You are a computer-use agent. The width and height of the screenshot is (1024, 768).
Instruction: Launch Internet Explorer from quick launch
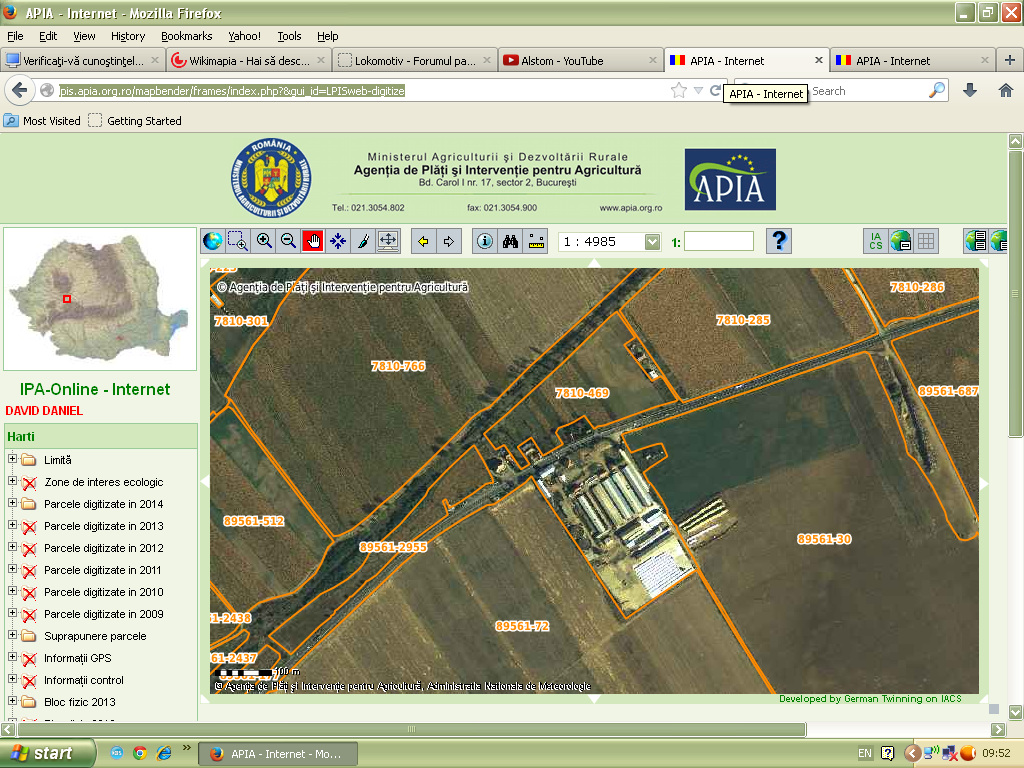(x=163, y=753)
